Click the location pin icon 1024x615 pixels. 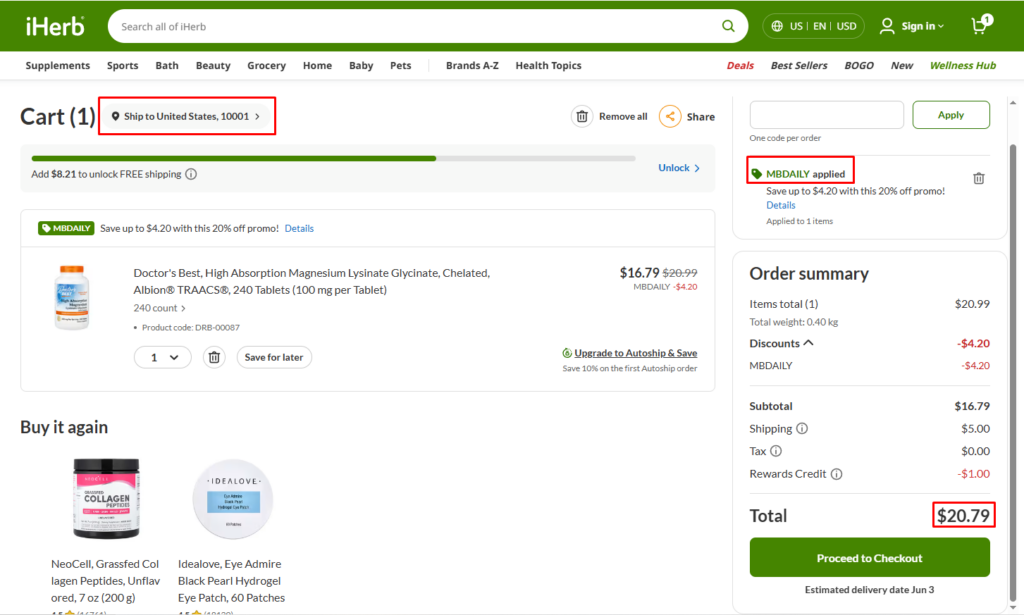point(115,116)
